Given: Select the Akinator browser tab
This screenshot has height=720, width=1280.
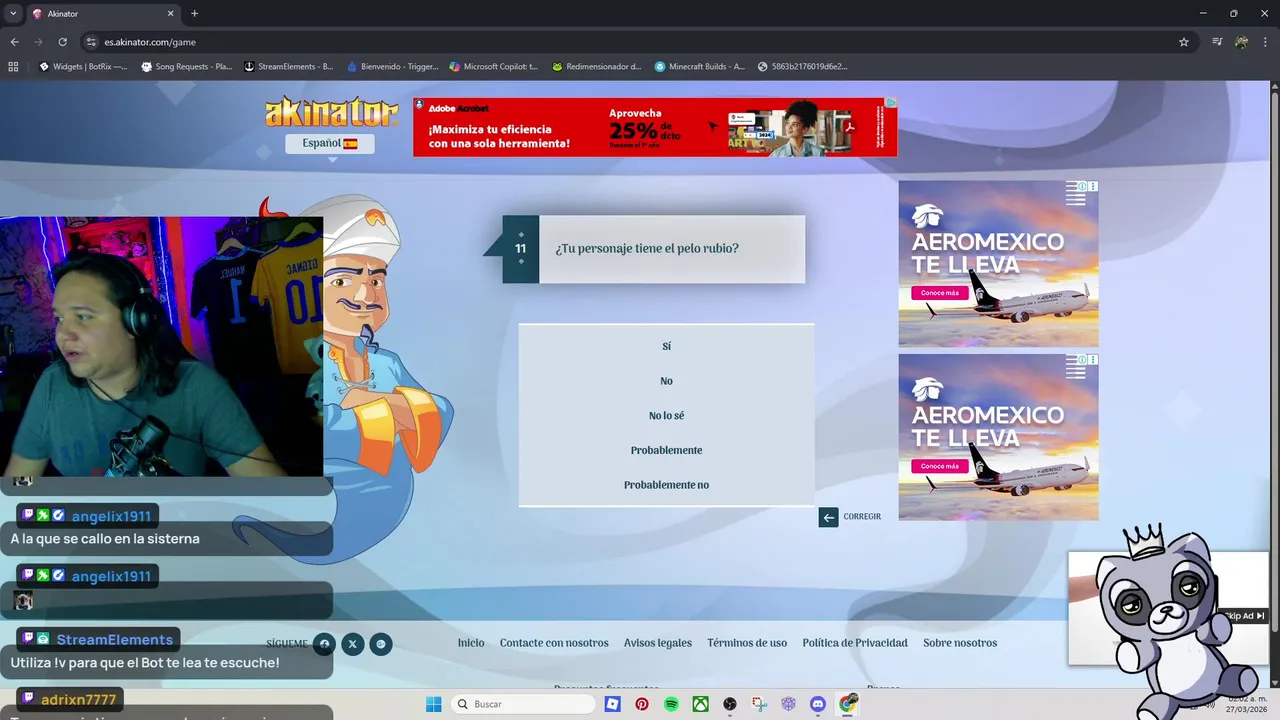Looking at the screenshot, I should click(104, 14).
